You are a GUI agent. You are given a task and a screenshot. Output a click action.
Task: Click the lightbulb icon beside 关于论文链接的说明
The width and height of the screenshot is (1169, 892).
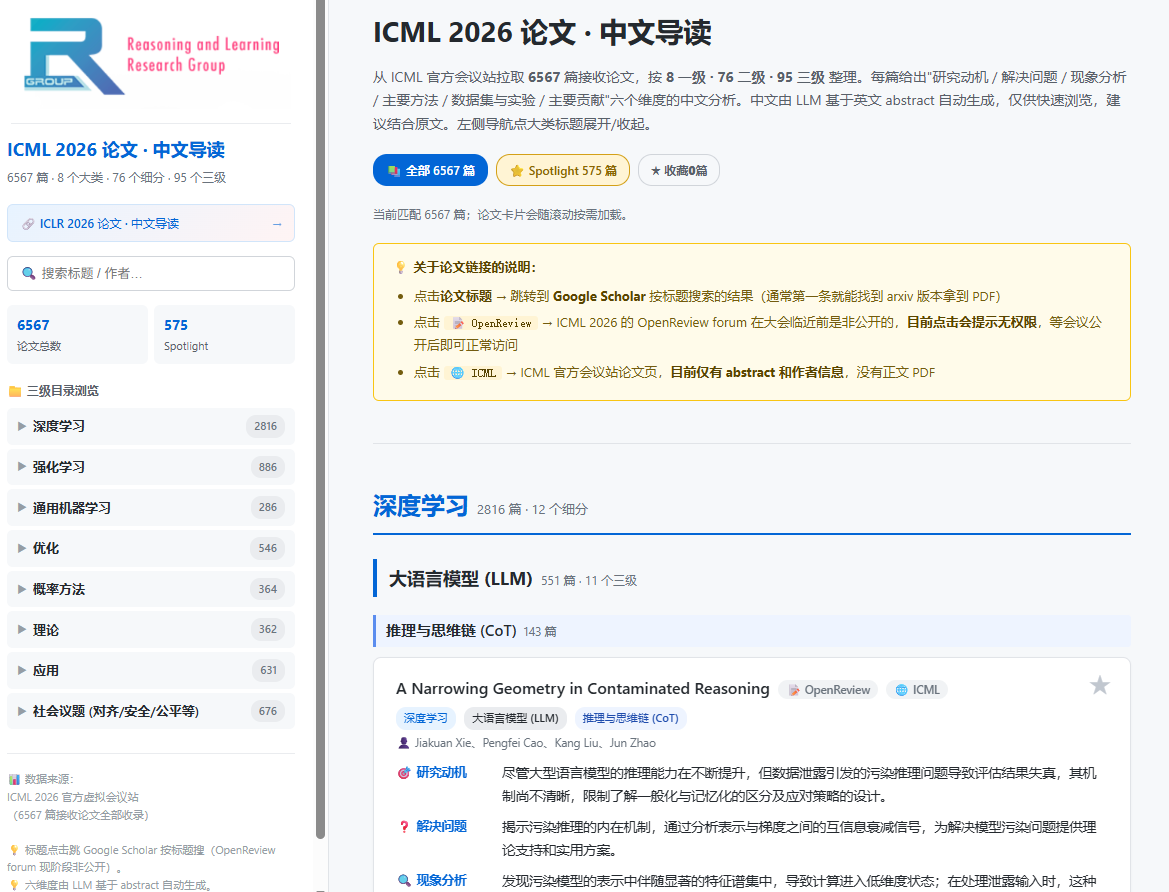click(x=400, y=267)
